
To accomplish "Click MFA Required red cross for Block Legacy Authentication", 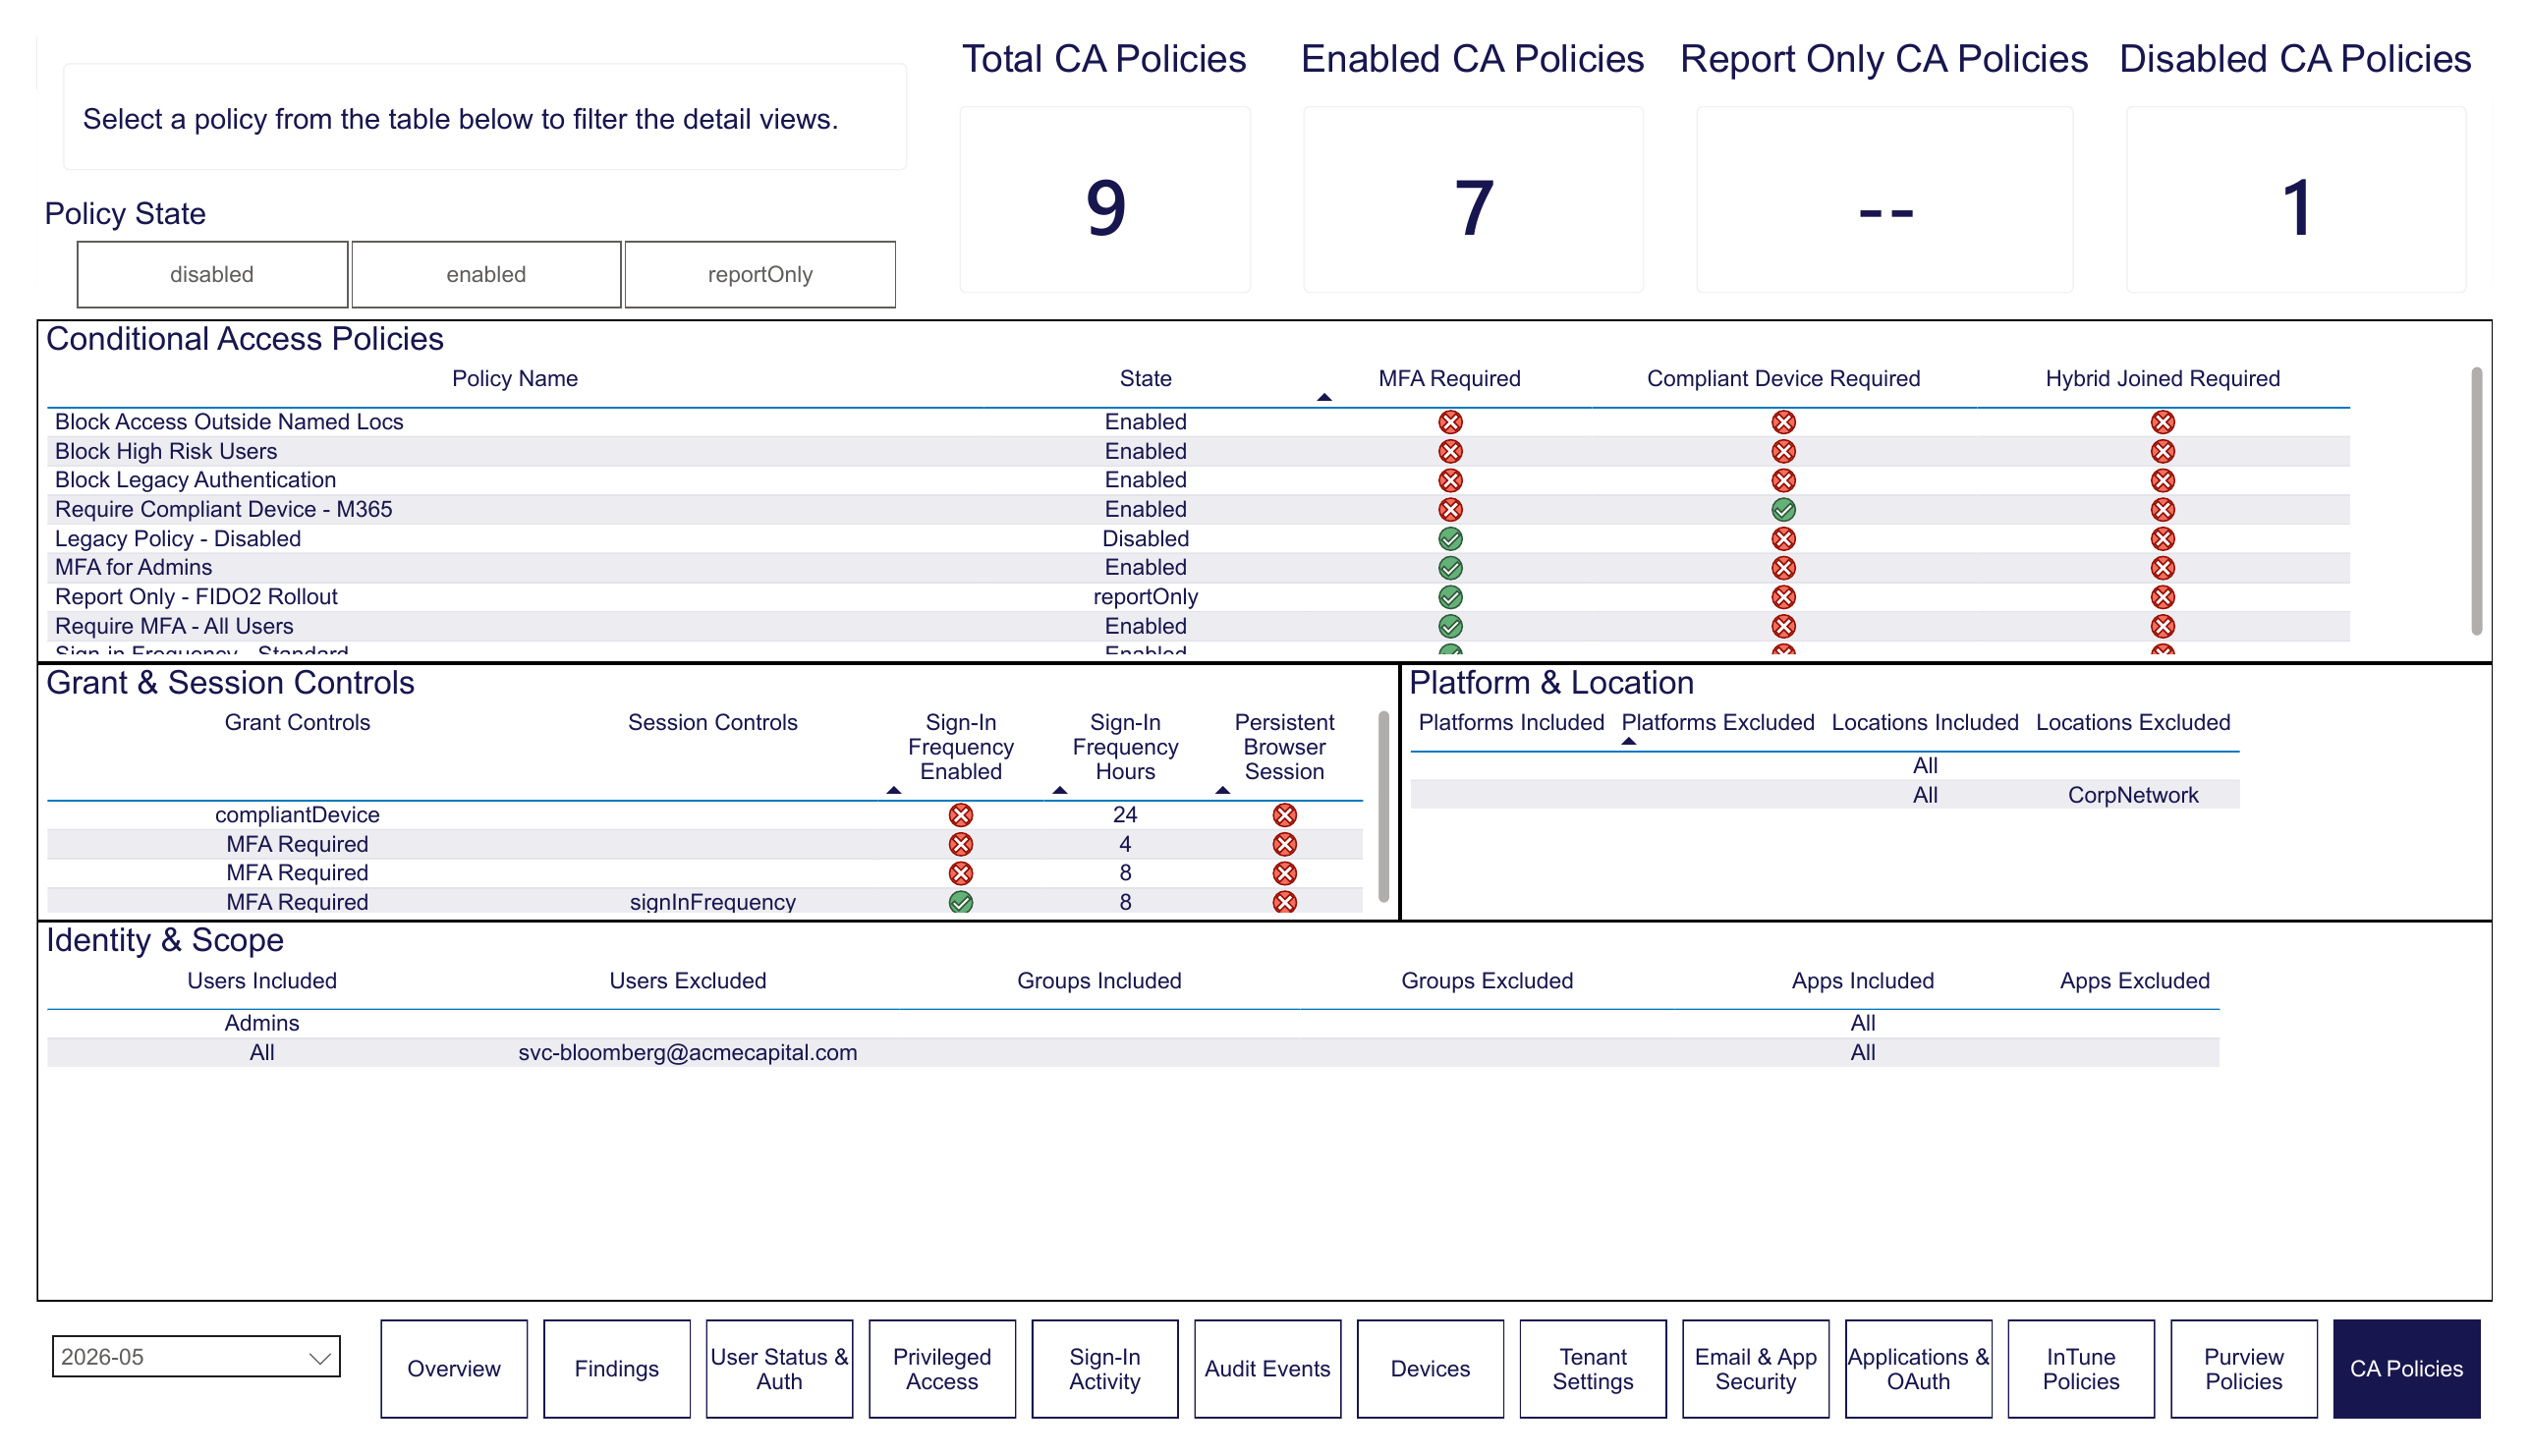I will pyautogui.click(x=1450, y=480).
